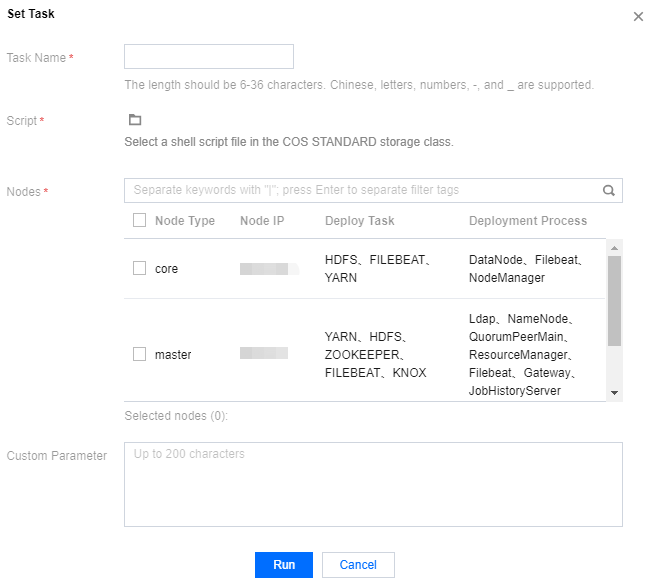The image size is (651, 584).
Task: Click the Deploy Task column header
Action: pyautogui.click(x=360, y=220)
